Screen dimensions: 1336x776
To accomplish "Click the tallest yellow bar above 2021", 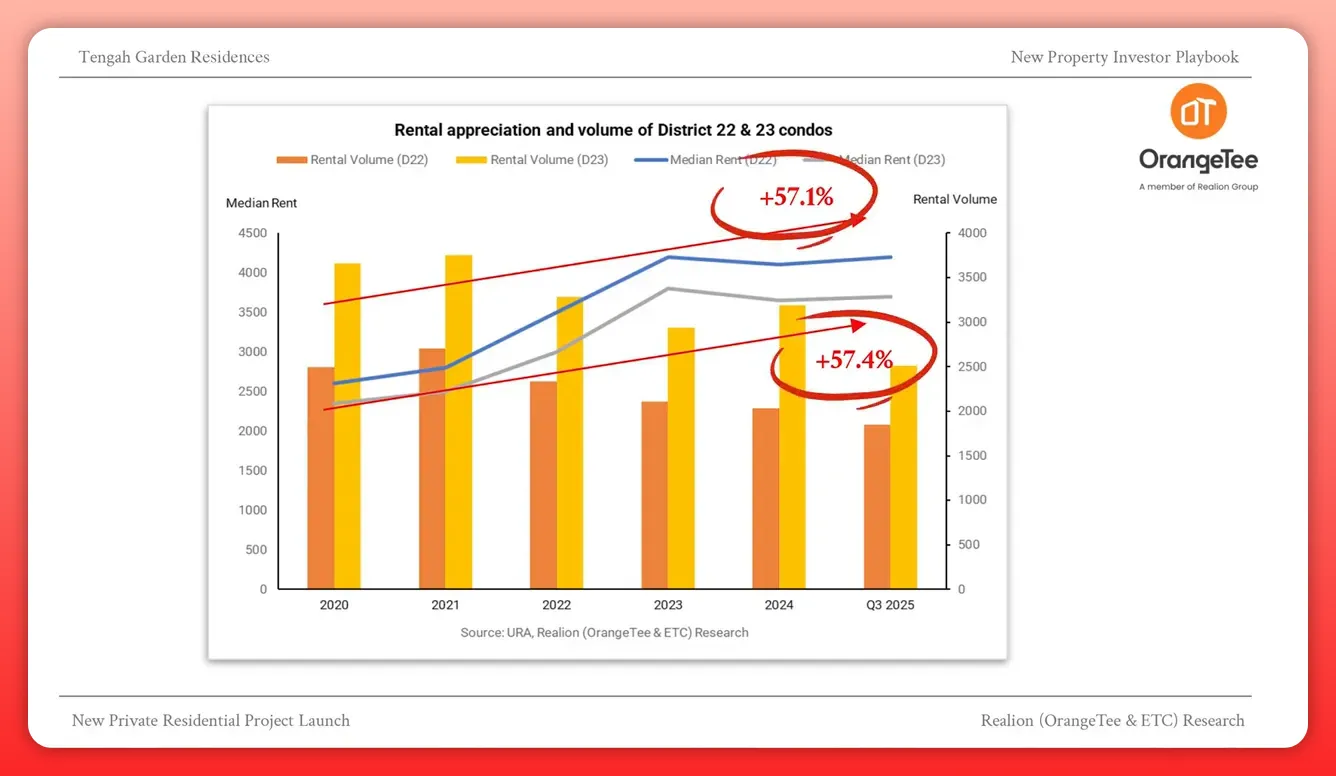I will pyautogui.click(x=456, y=420).
